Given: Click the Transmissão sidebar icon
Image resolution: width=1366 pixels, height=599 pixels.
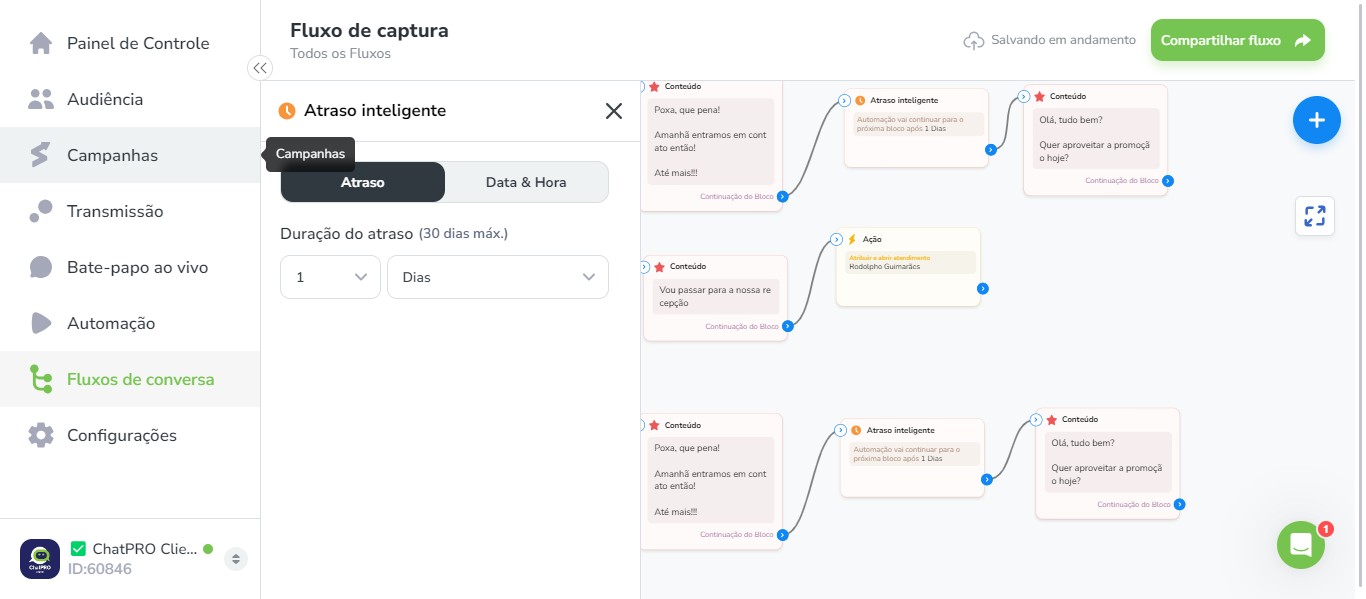Looking at the screenshot, I should pos(41,211).
